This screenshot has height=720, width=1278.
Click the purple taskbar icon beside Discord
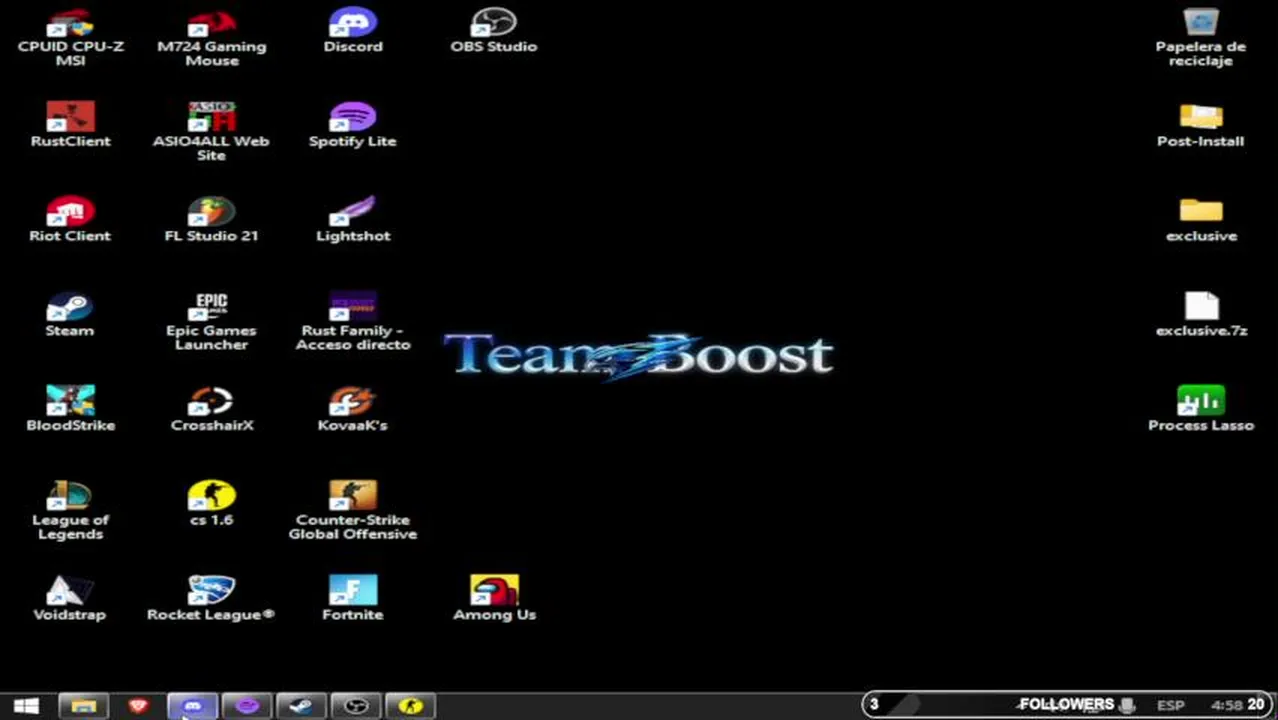click(x=247, y=706)
